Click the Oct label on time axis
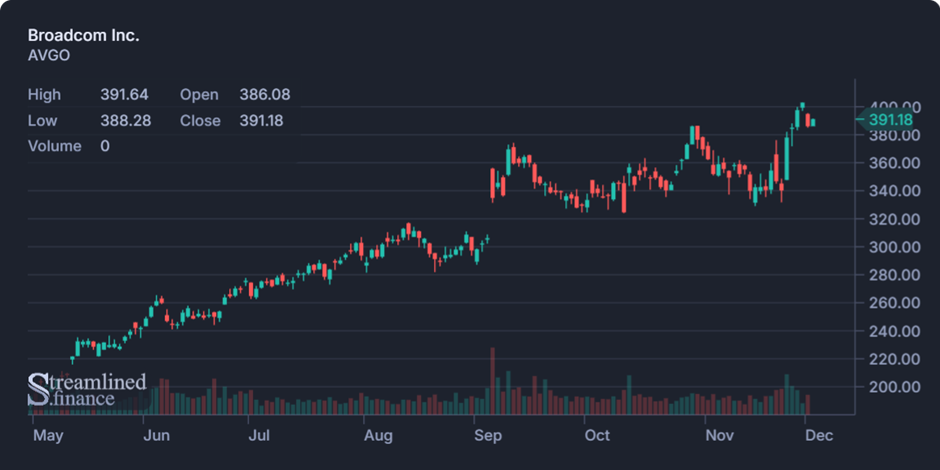This screenshot has height=470, width=940. click(x=598, y=436)
